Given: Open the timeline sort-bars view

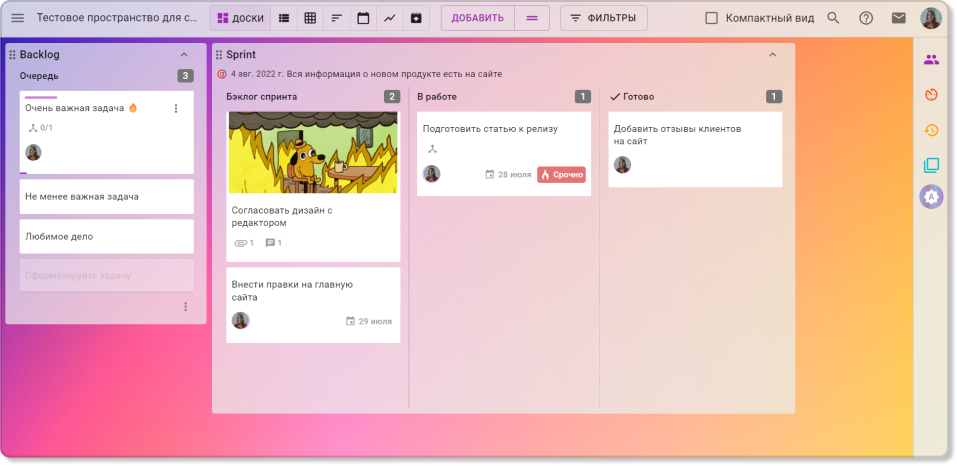Looking at the screenshot, I should (x=336, y=18).
